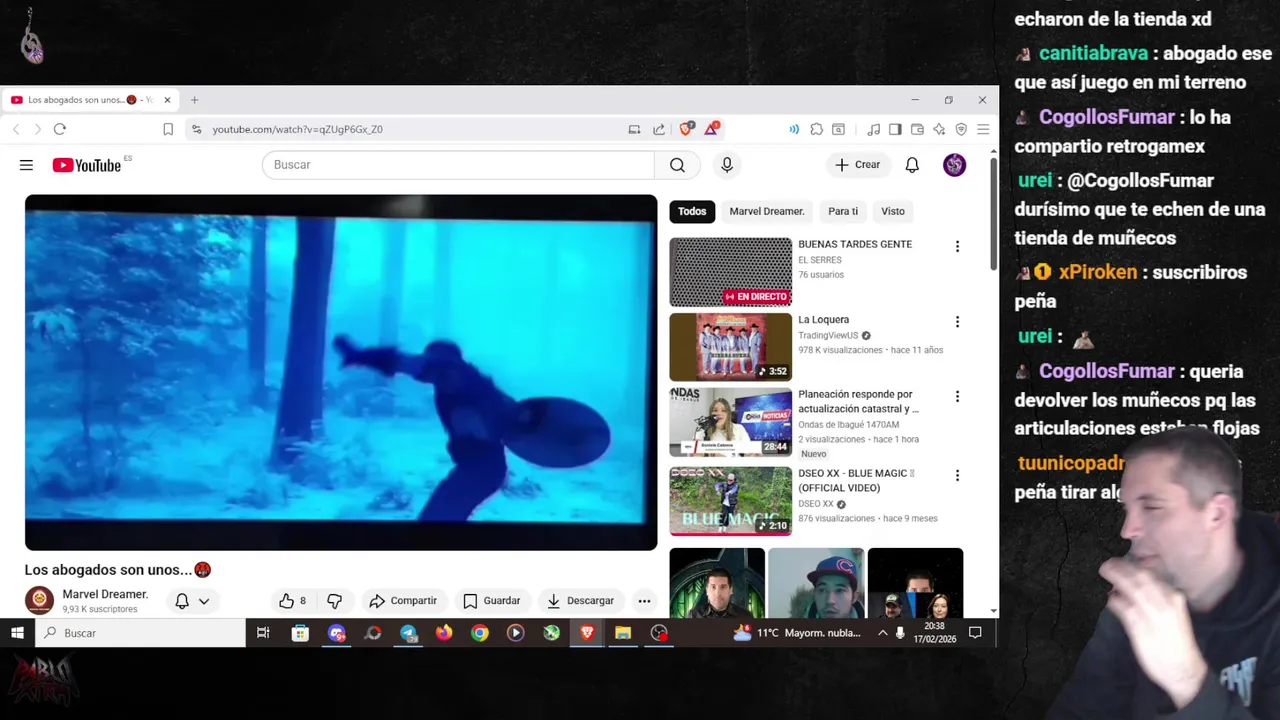
Task: Open Marvel Dreamer channel avatar
Action: [39, 600]
